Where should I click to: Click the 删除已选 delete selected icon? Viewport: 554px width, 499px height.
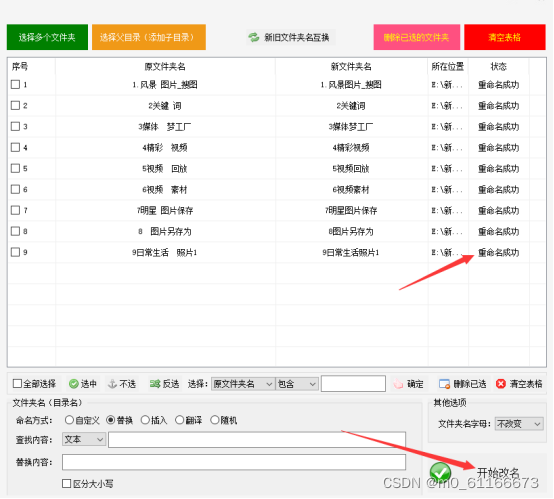(x=444, y=384)
